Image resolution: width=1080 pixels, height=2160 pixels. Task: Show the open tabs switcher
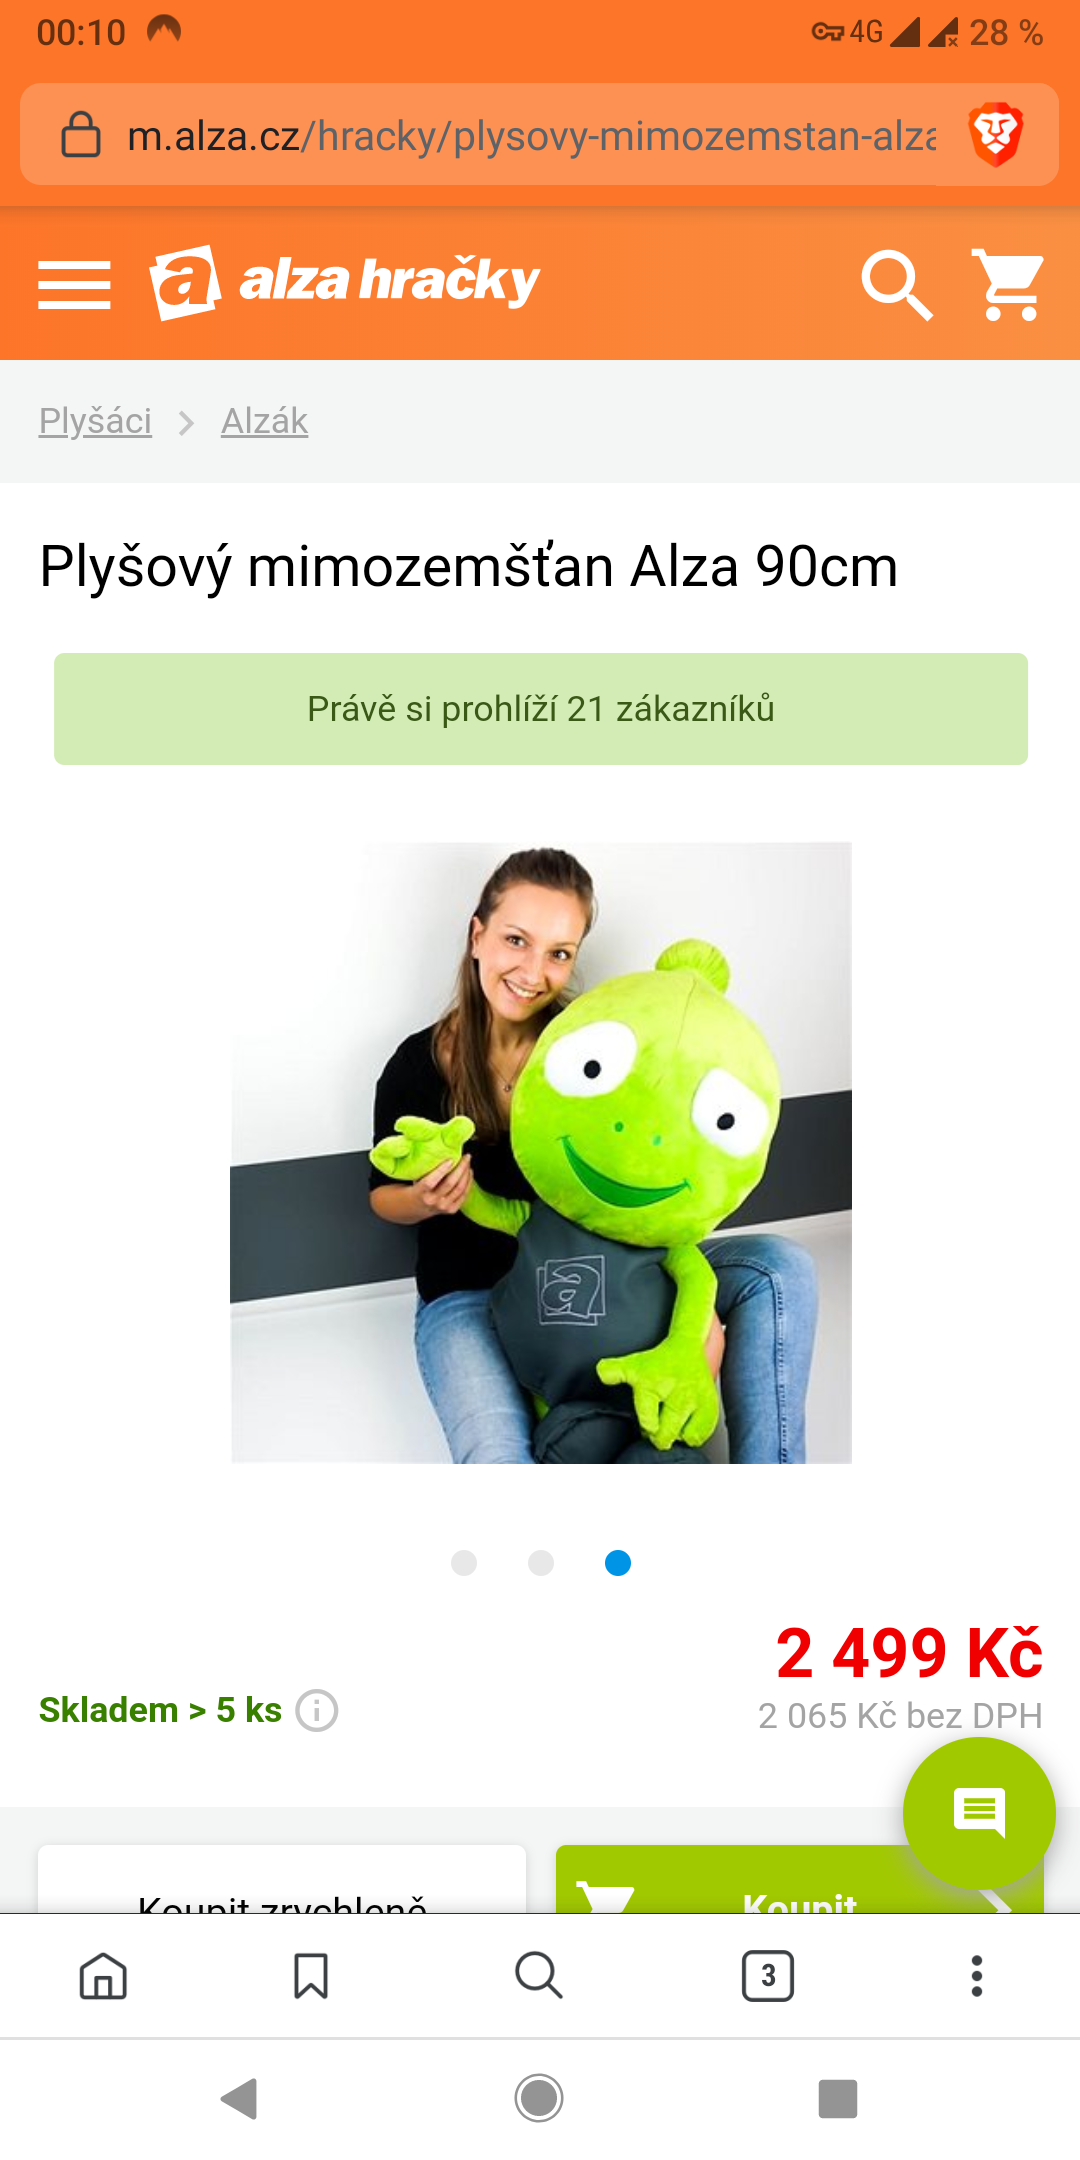click(768, 1976)
